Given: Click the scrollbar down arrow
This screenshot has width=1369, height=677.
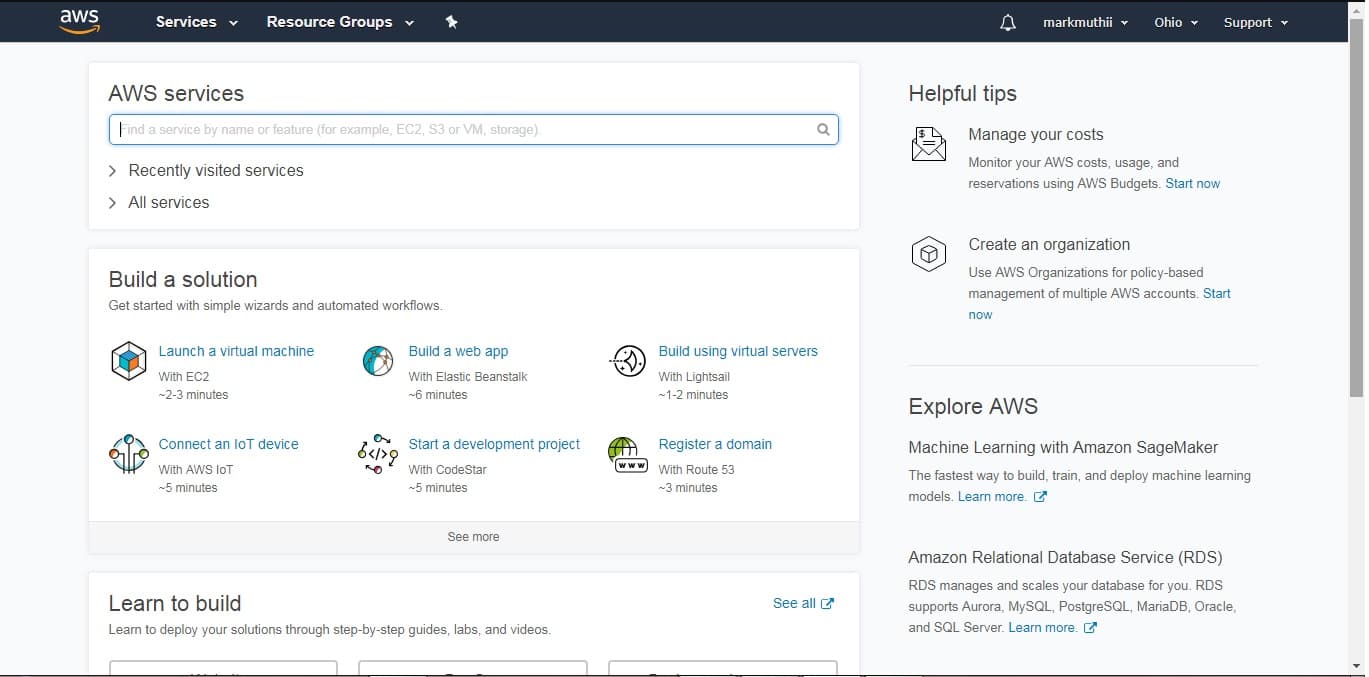Looking at the screenshot, I should [1356, 666].
